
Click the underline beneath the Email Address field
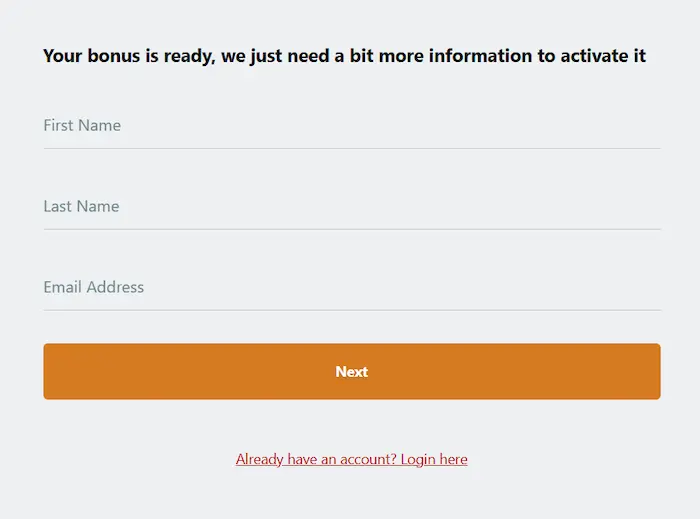(352, 310)
